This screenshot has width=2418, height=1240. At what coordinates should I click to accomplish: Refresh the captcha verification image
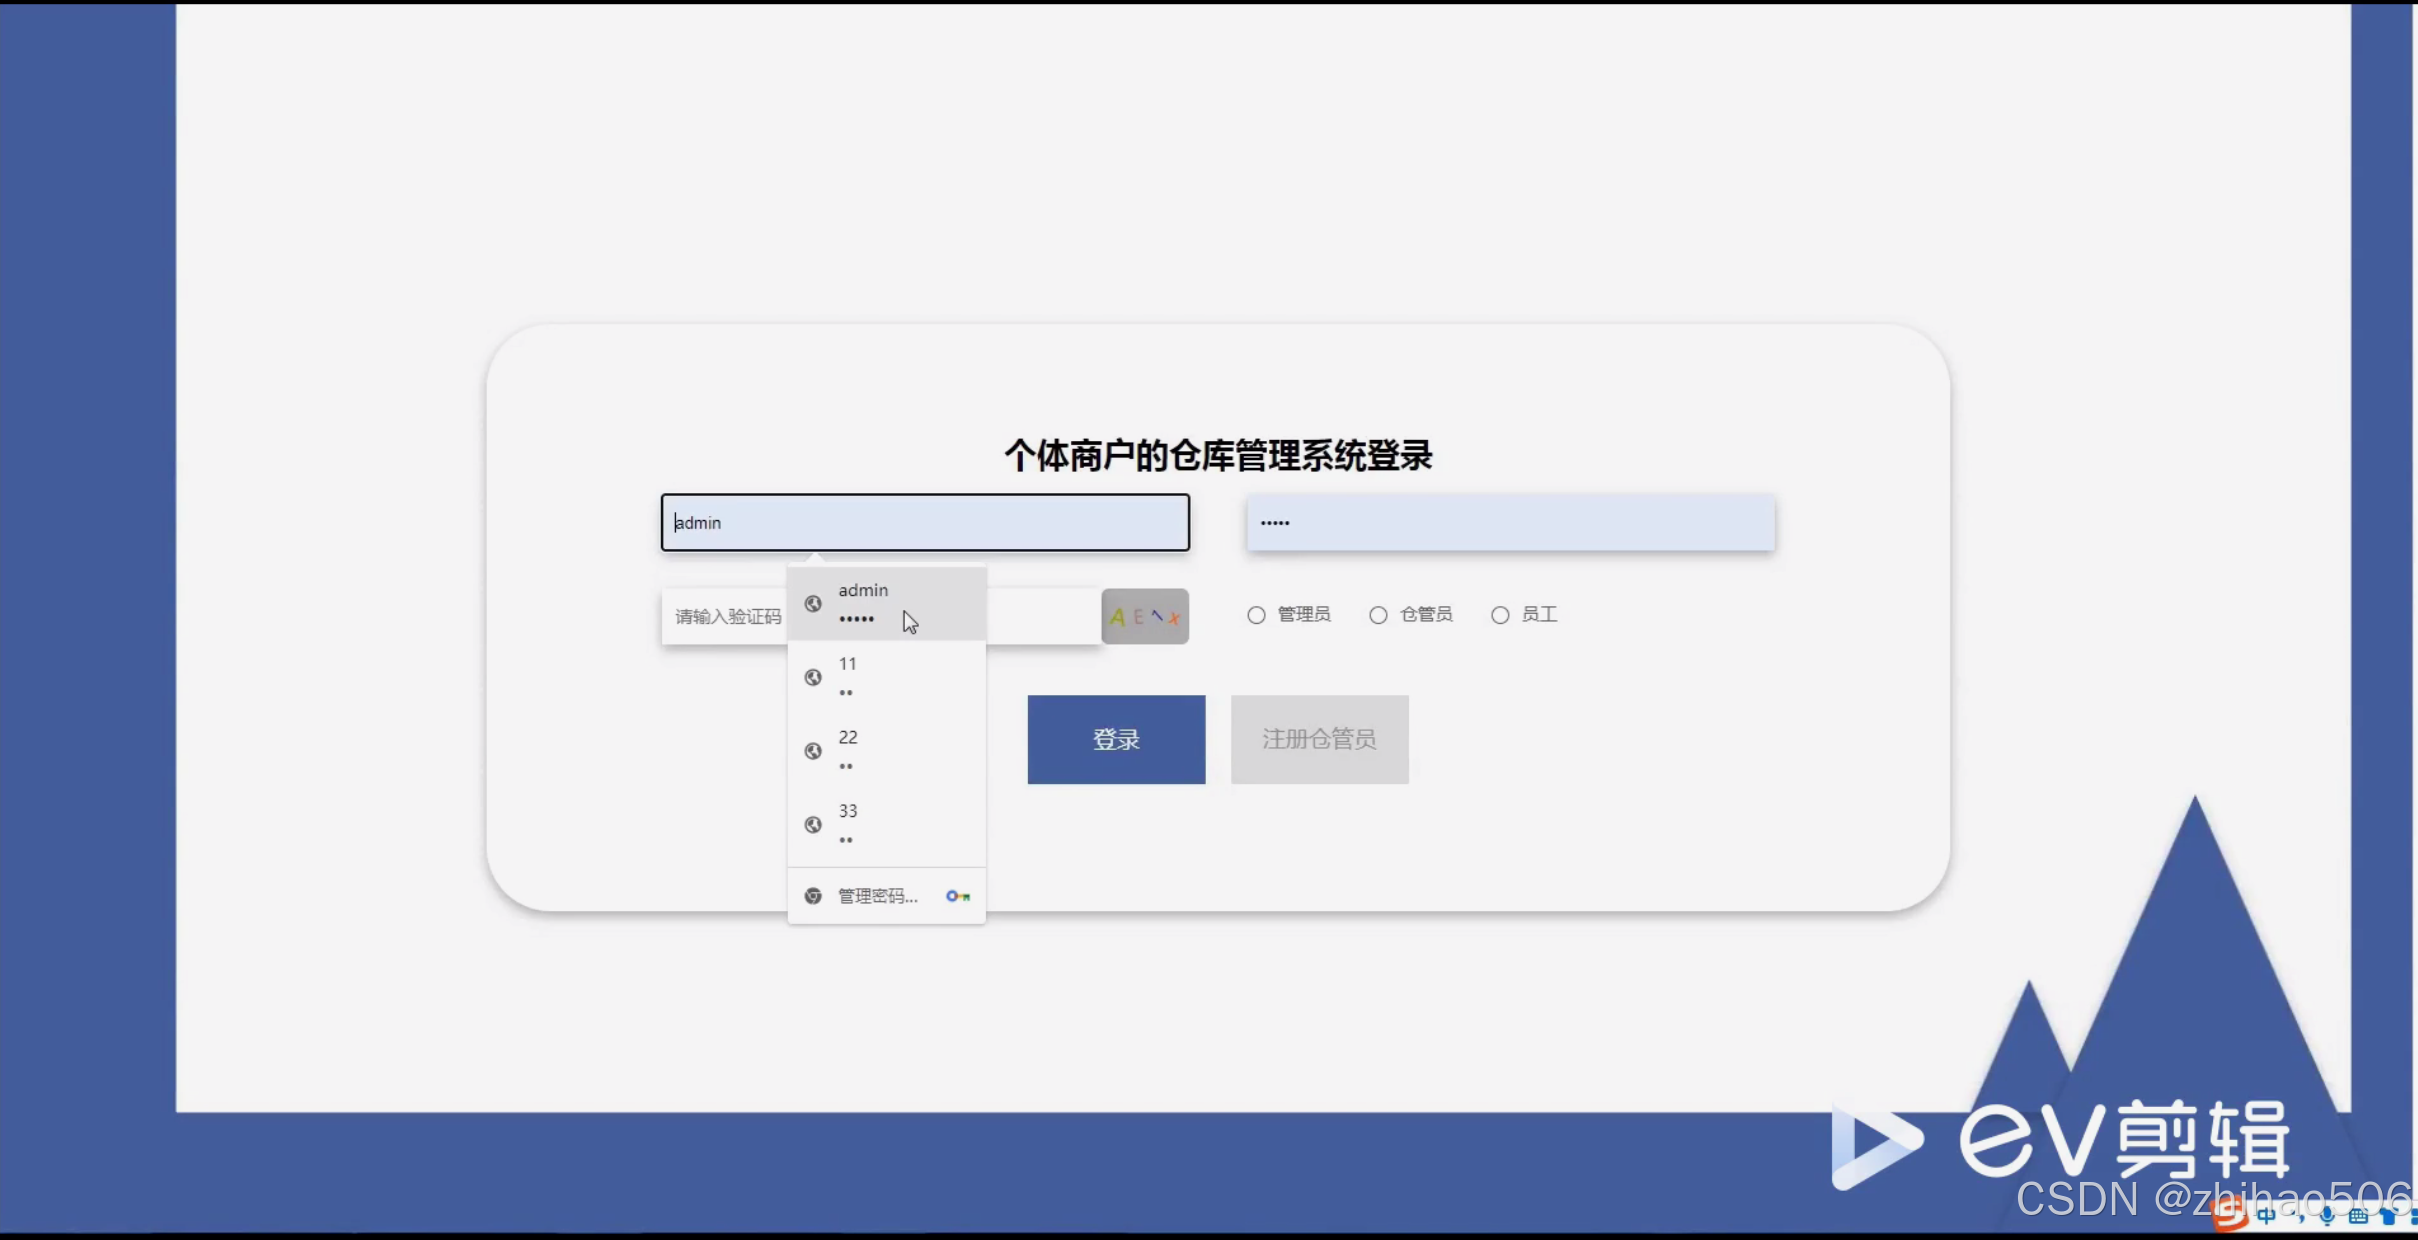click(x=1144, y=616)
